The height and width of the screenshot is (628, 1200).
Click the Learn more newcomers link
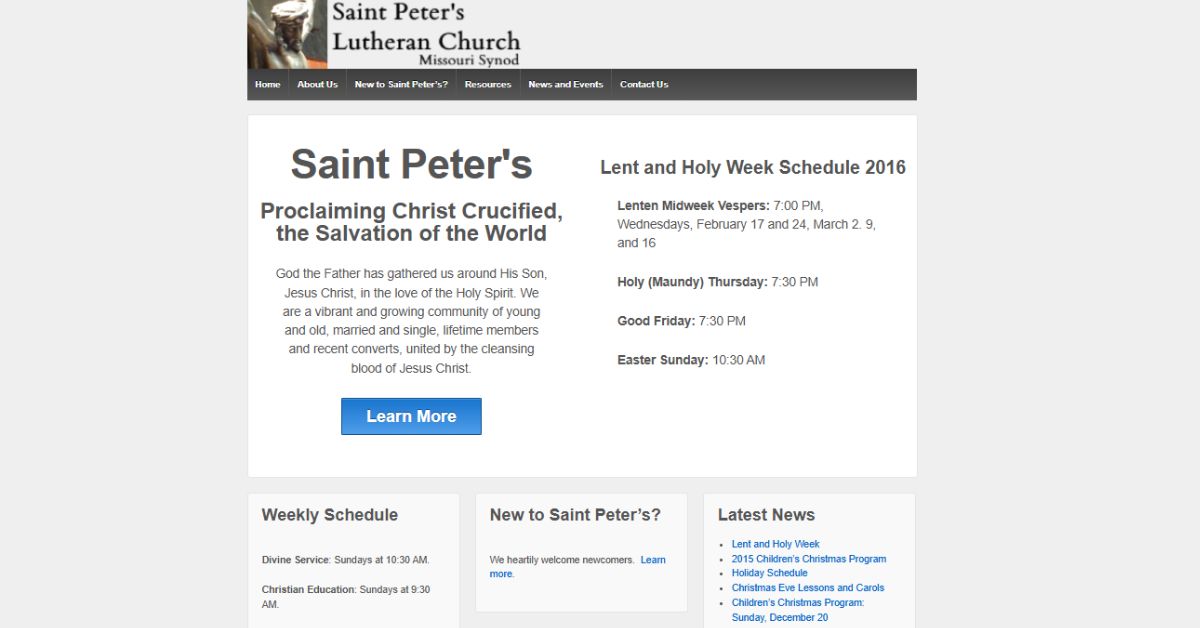pyautogui.click(x=653, y=559)
